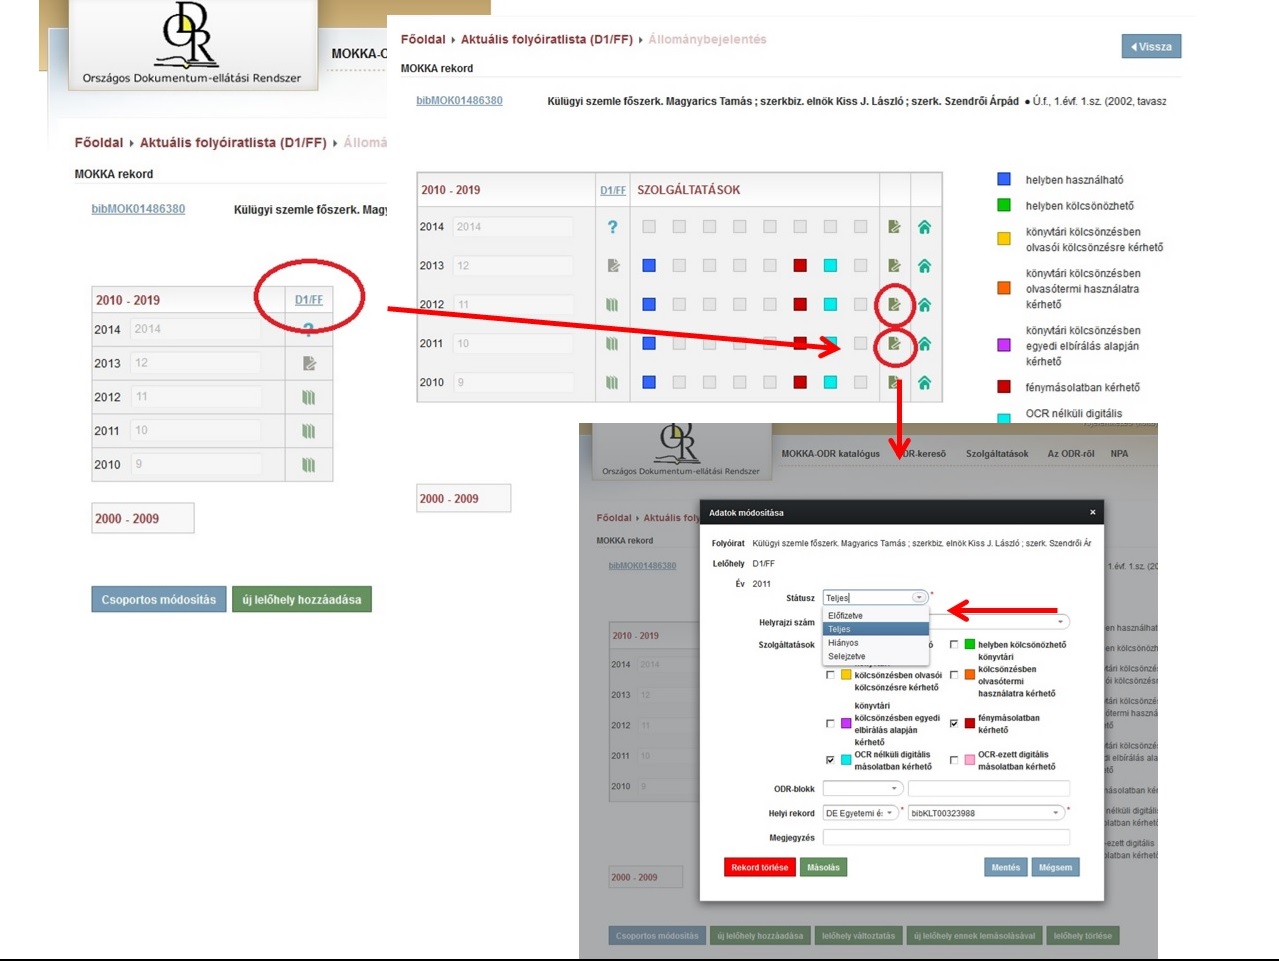The width and height of the screenshot is (1279, 961).
Task: Open the NPA menu item
Action: 1119,454
